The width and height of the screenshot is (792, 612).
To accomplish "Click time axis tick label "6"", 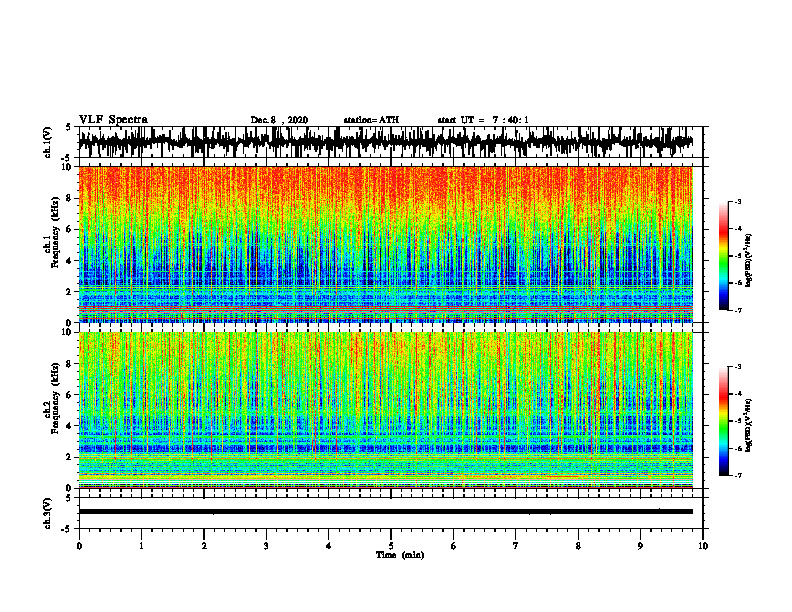I will click(x=454, y=546).
